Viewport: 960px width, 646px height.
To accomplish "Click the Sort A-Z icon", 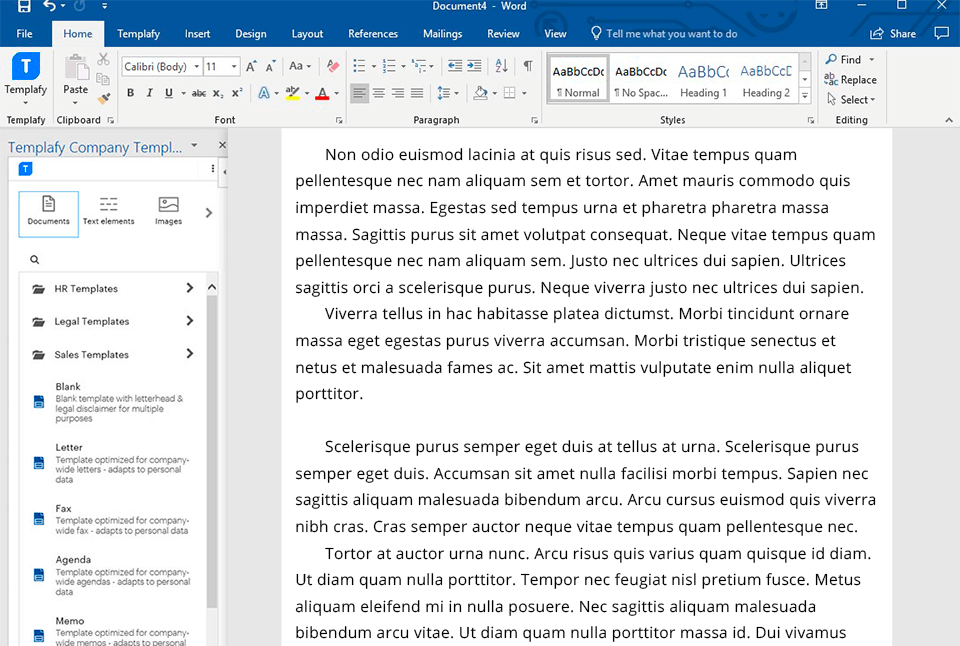I will pos(502,67).
